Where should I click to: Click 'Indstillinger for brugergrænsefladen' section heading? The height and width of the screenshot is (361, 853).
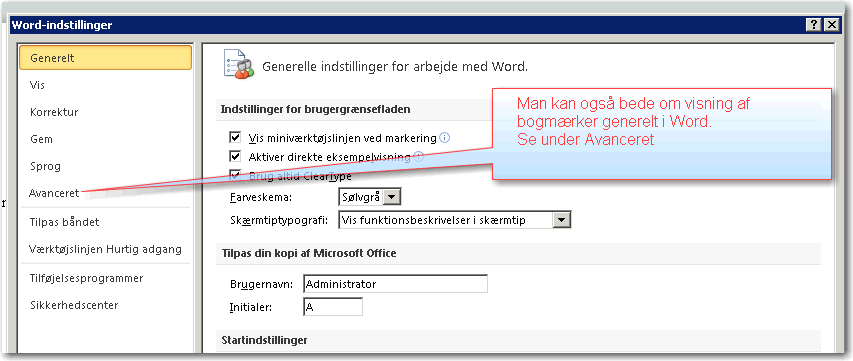click(316, 109)
